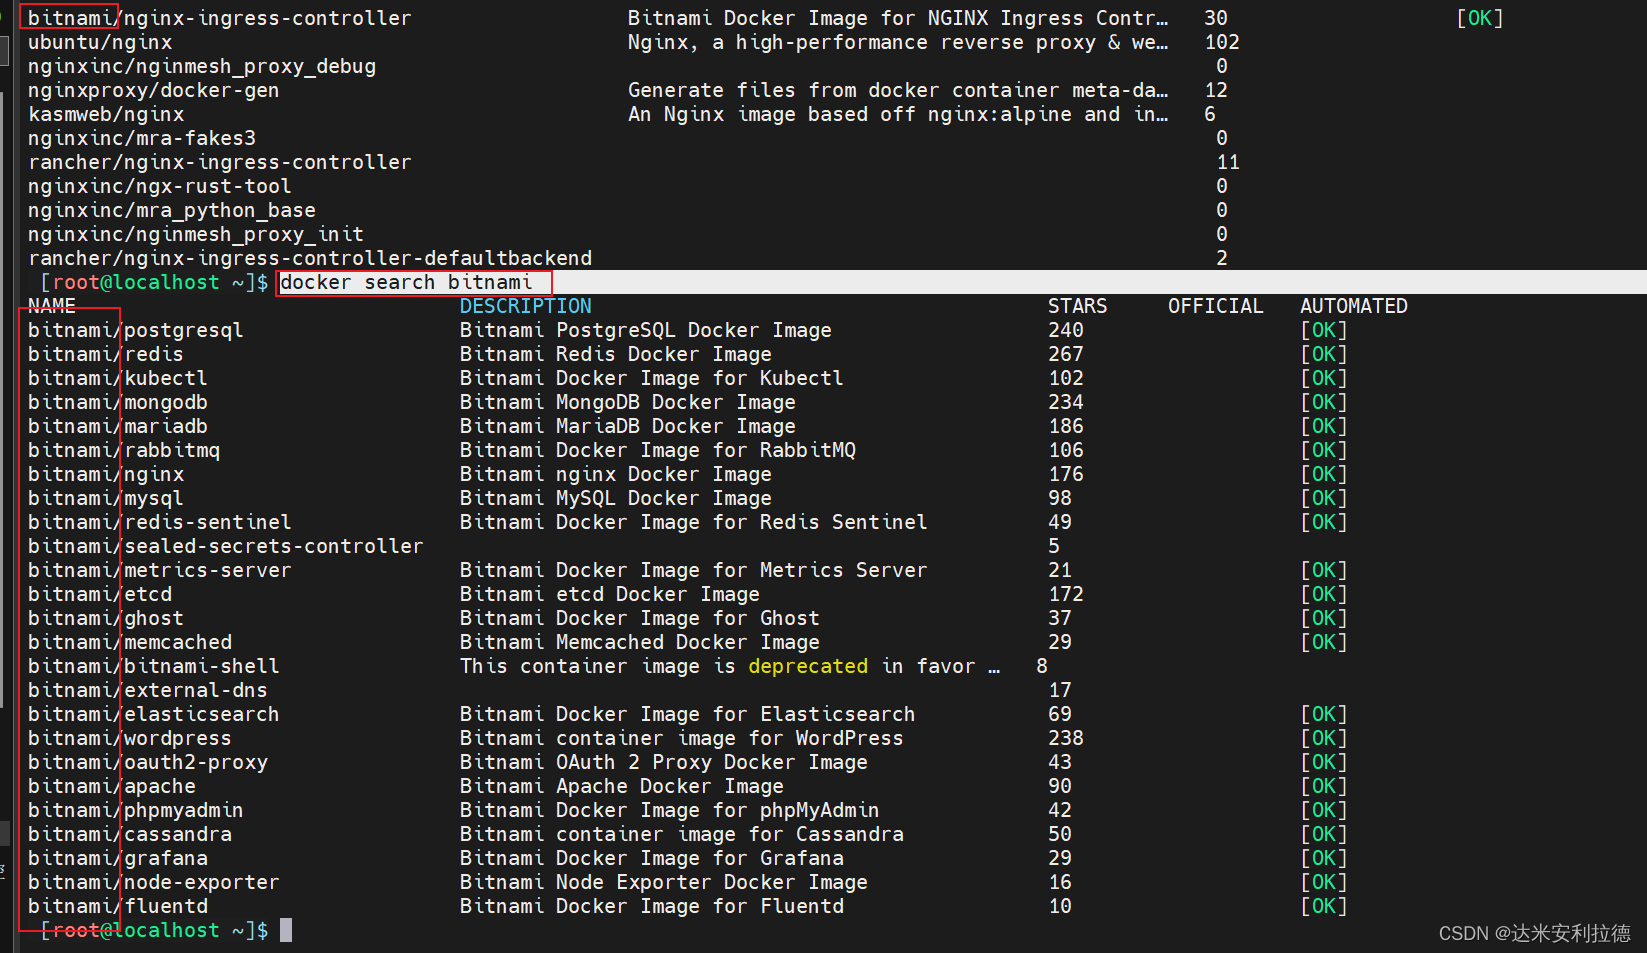This screenshot has height=953, width=1647.
Task: Click bitnami/cassandra image name
Action: tap(129, 834)
